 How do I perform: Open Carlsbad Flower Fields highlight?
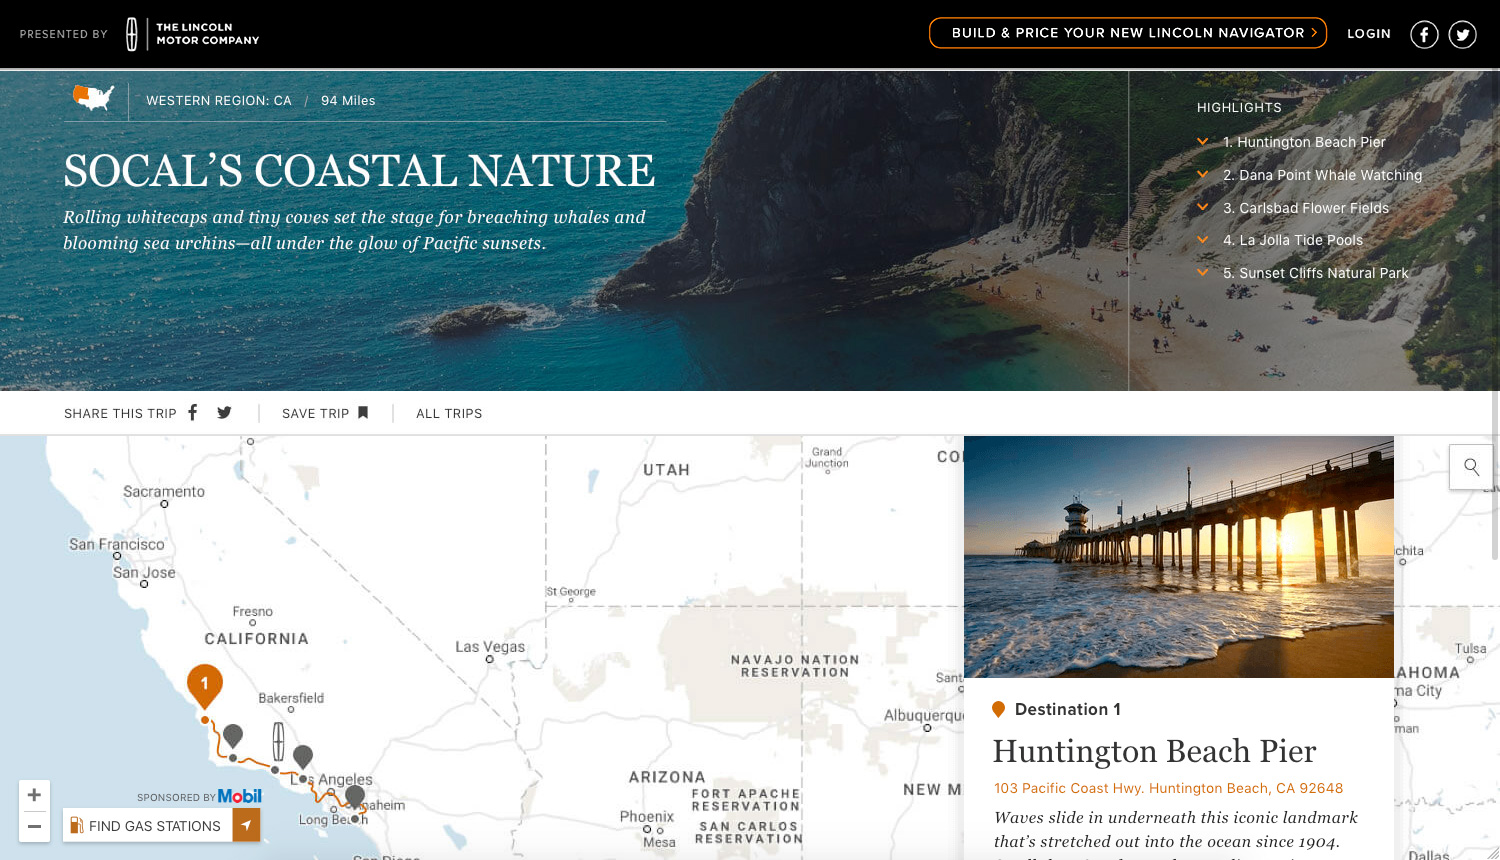coord(1306,208)
